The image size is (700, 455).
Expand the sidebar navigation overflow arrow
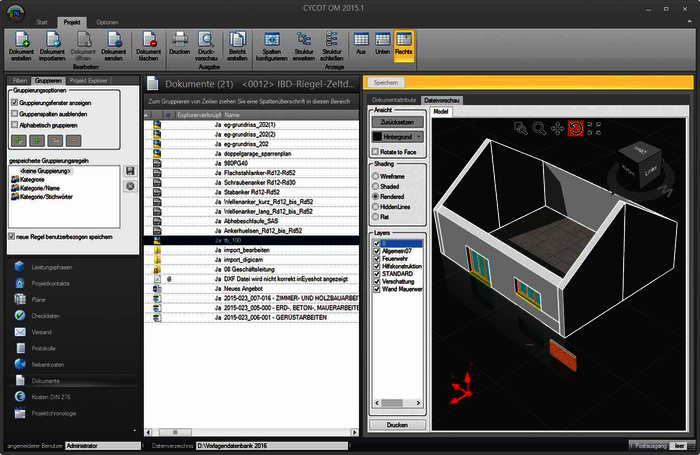coord(134,431)
